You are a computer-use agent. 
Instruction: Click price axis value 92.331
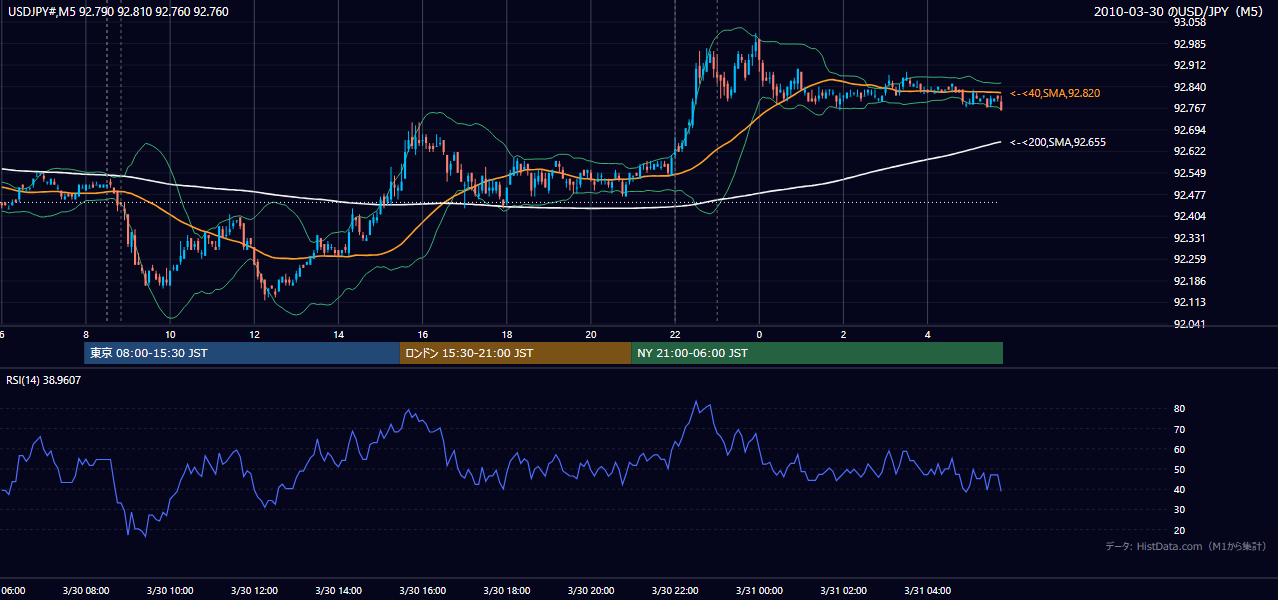[x=1191, y=238]
